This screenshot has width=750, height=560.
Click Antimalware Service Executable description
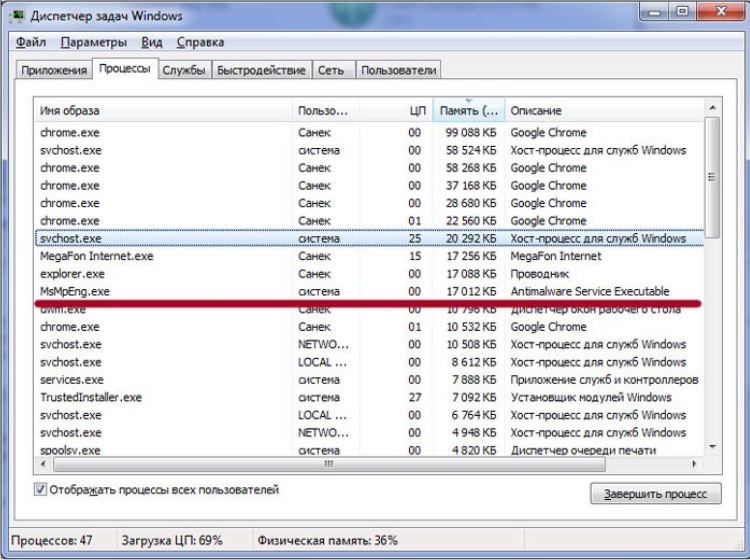[590, 291]
